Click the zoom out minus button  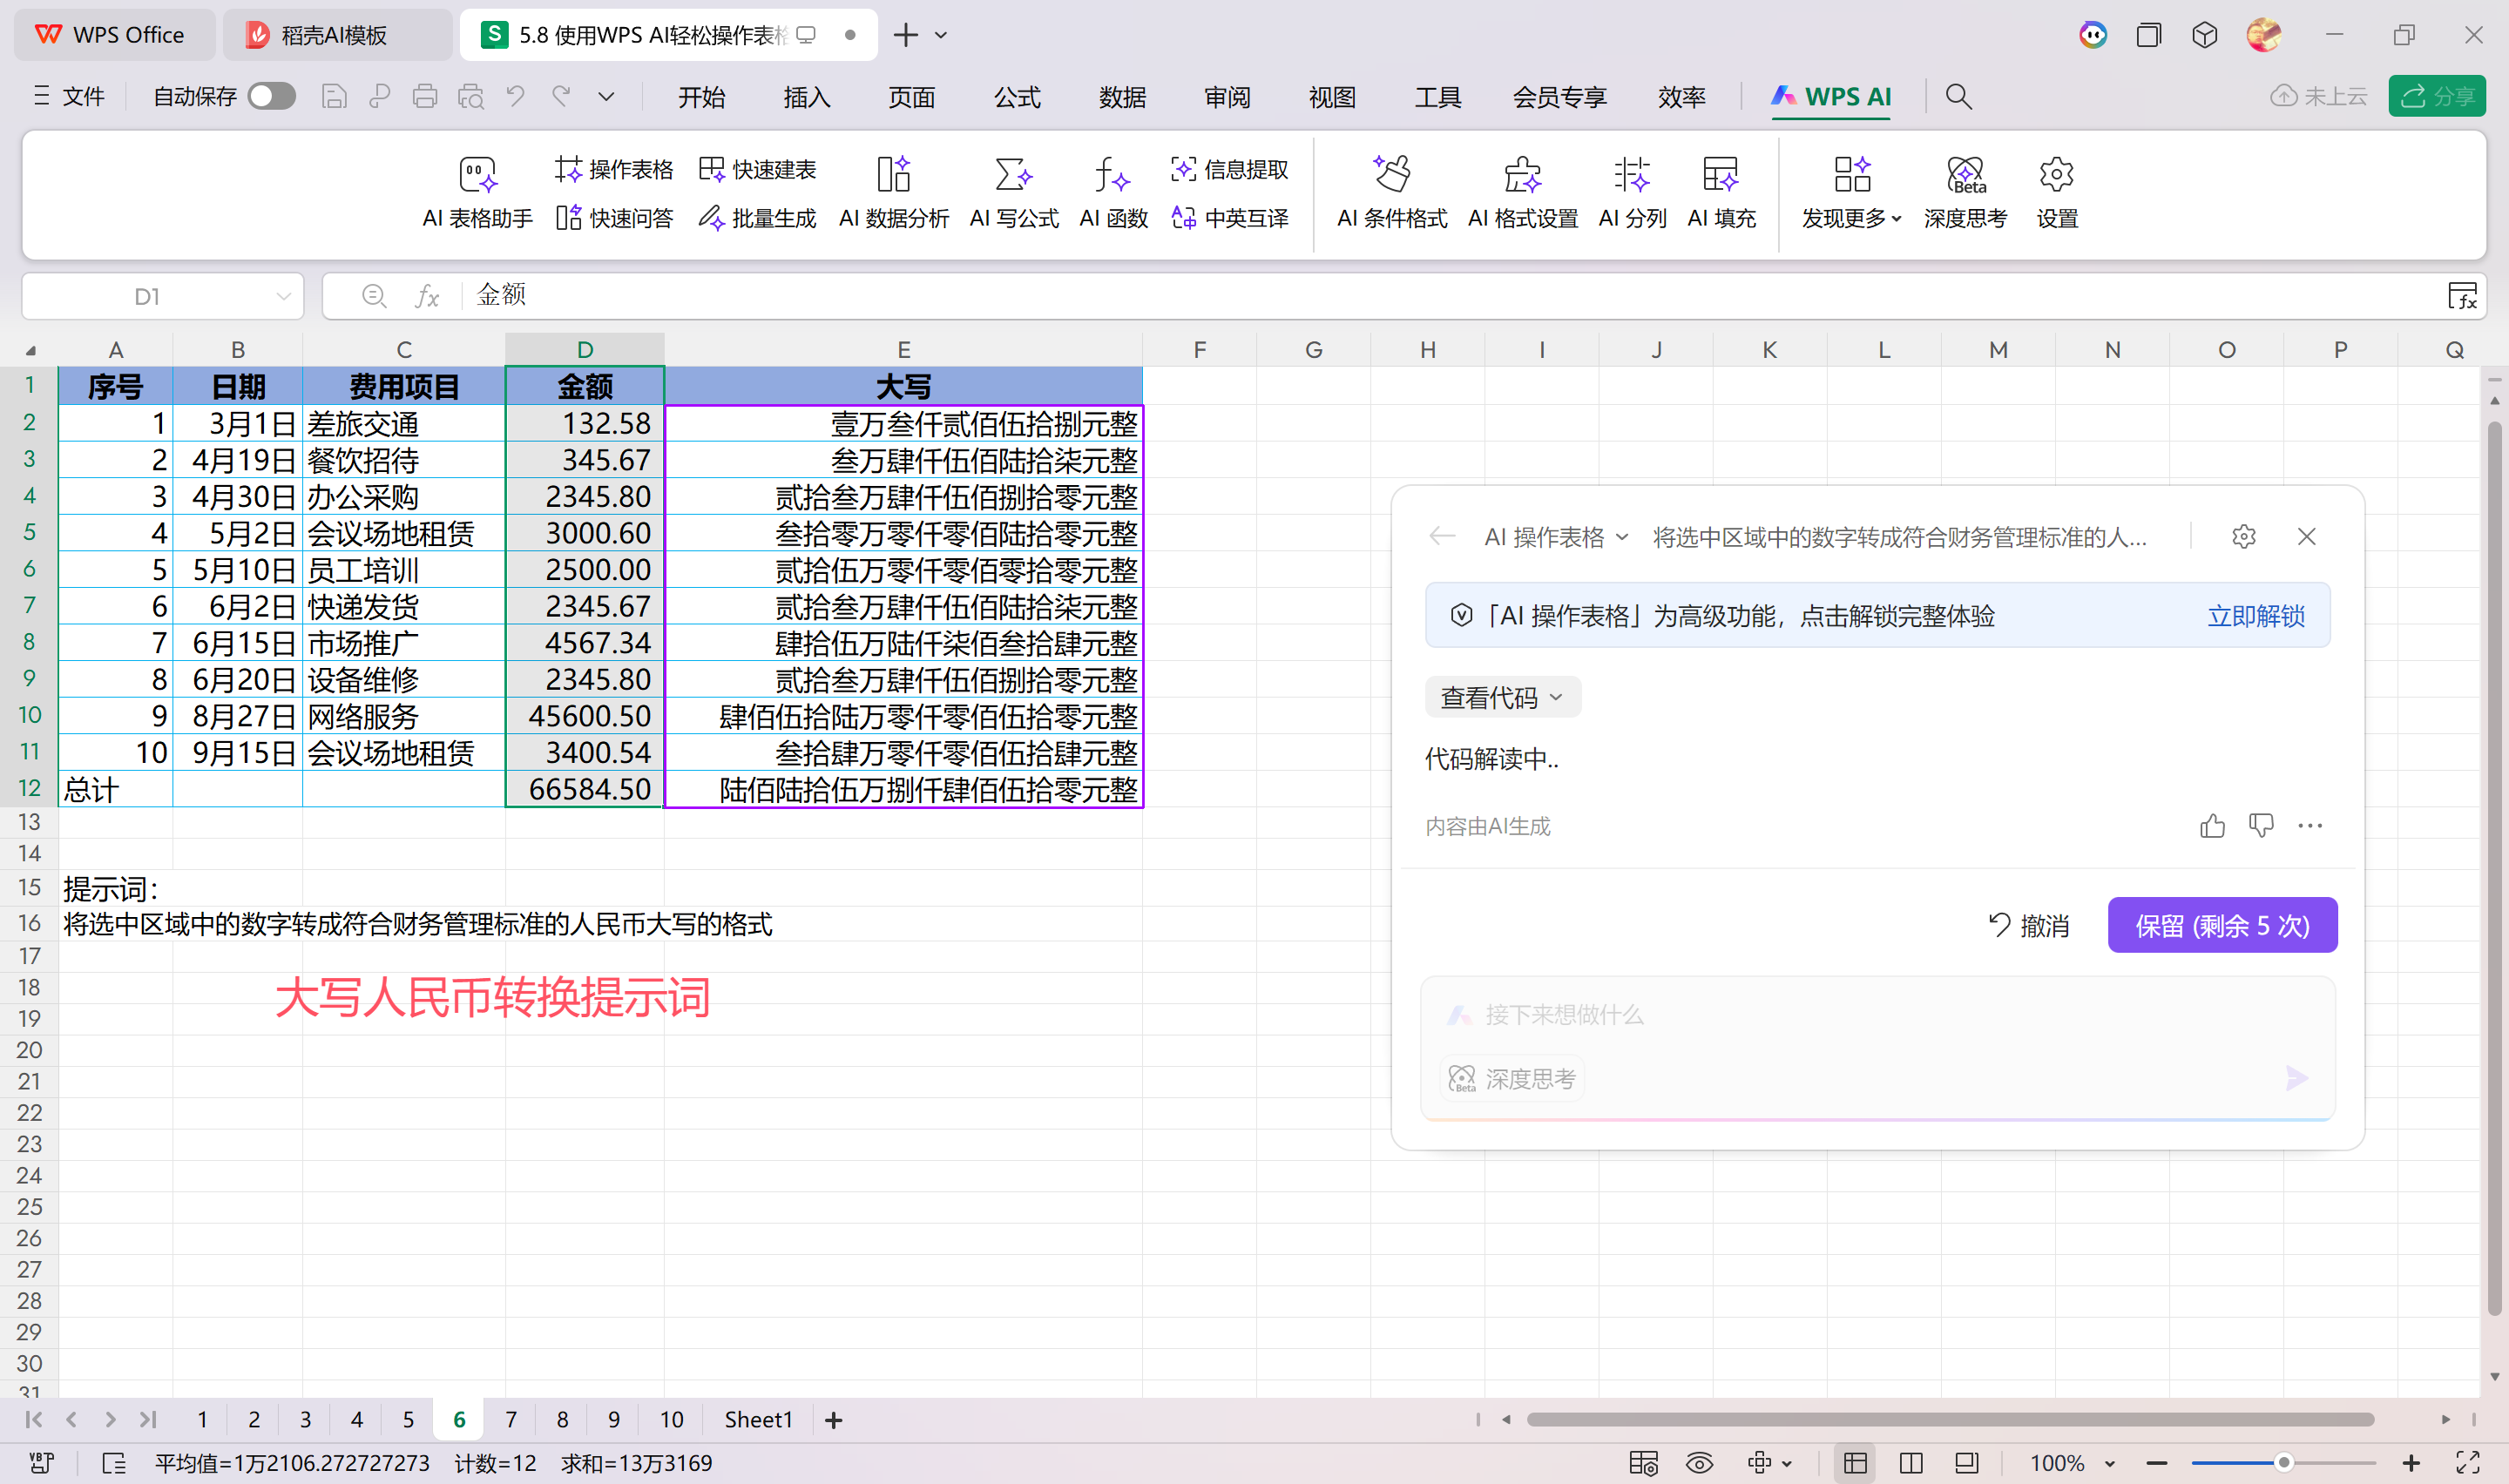2156,1463
